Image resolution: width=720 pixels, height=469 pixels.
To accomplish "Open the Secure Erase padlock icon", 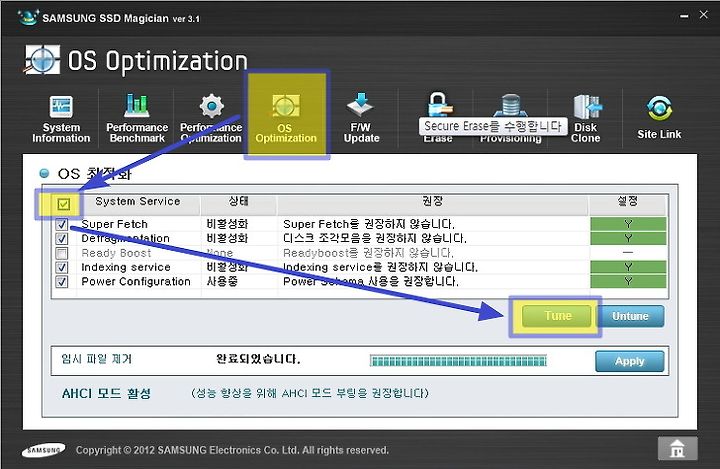I will click(x=439, y=104).
